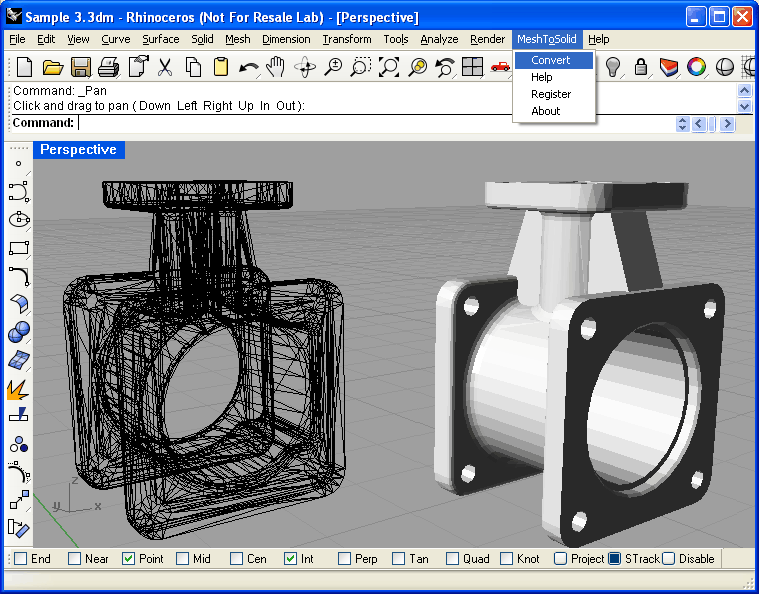The height and width of the screenshot is (594, 759).
Task: Click the Perspective viewport title label
Action: click(x=79, y=150)
